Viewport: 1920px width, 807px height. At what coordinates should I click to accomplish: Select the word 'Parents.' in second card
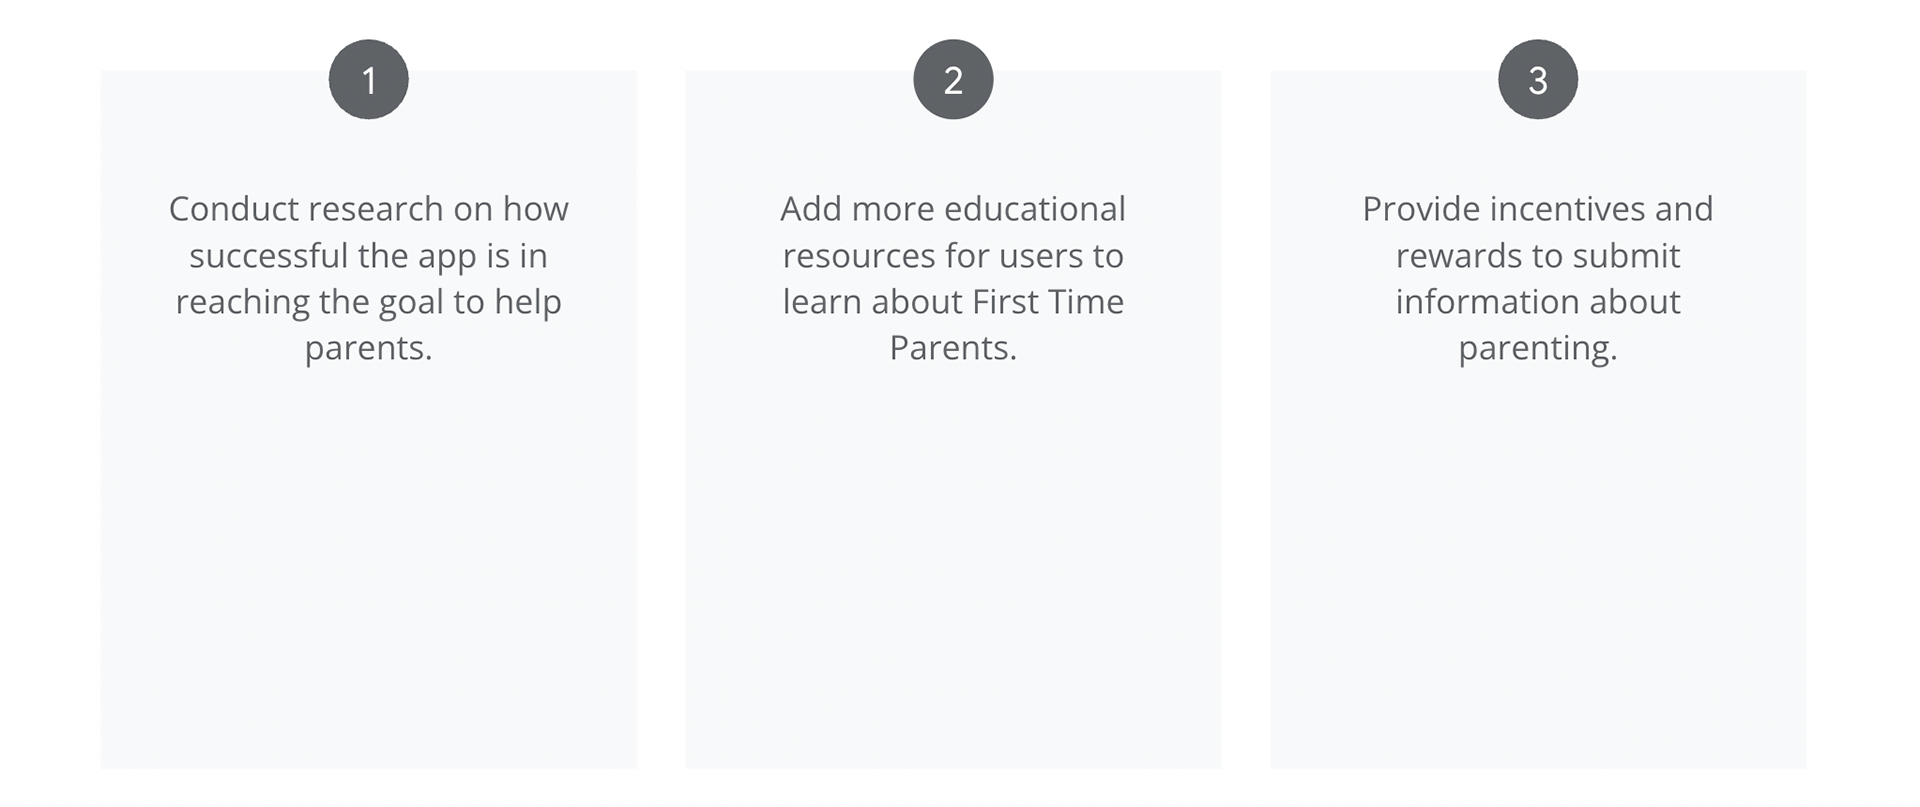click(x=953, y=348)
